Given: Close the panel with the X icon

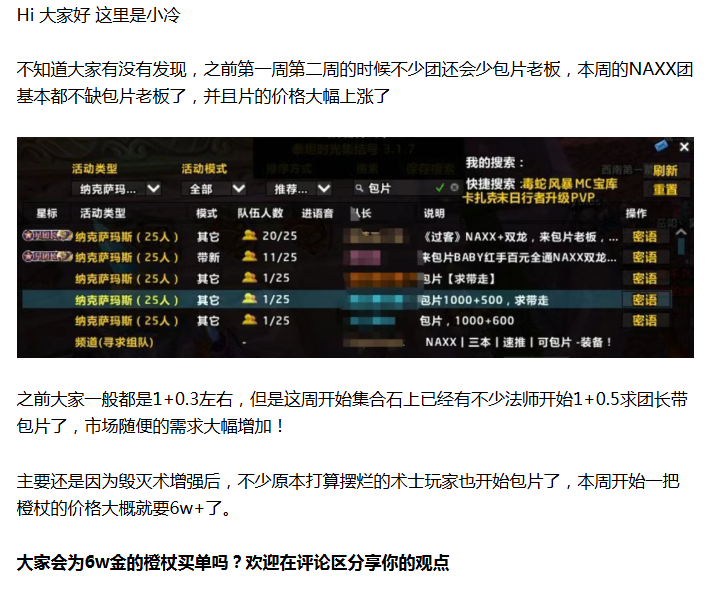Looking at the screenshot, I should (682, 147).
